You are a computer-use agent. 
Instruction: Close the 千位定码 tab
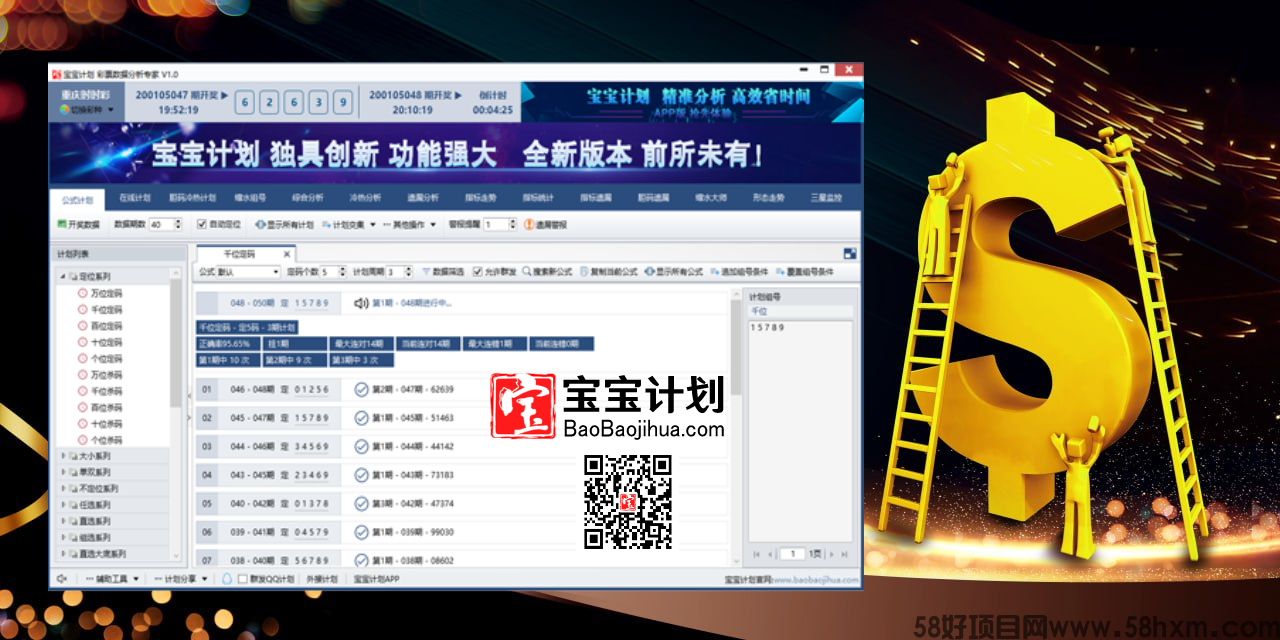(x=287, y=254)
